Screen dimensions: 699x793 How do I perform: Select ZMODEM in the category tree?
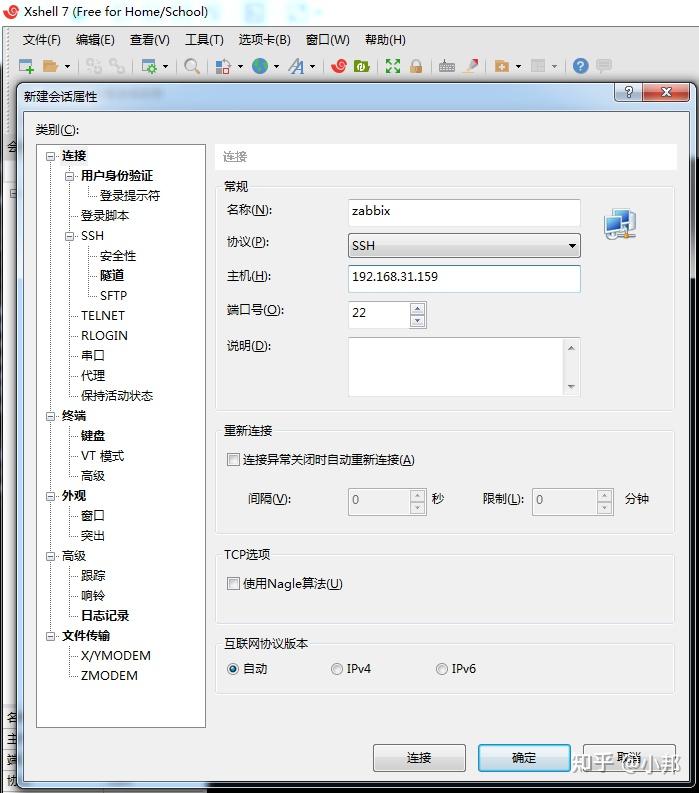click(x=109, y=676)
